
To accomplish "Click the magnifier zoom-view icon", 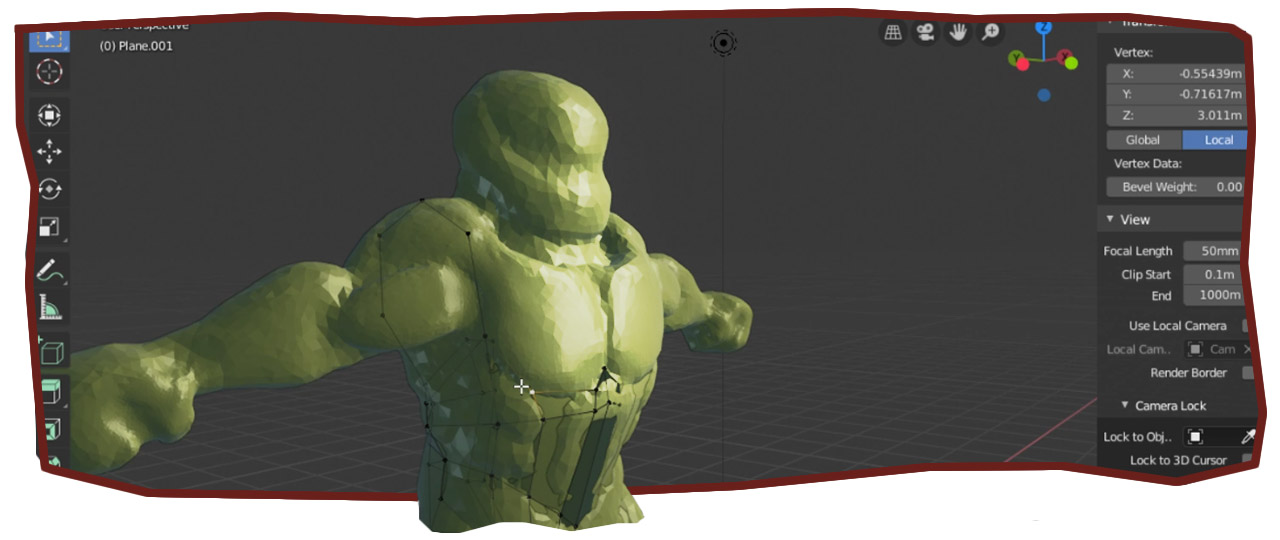I will point(989,32).
